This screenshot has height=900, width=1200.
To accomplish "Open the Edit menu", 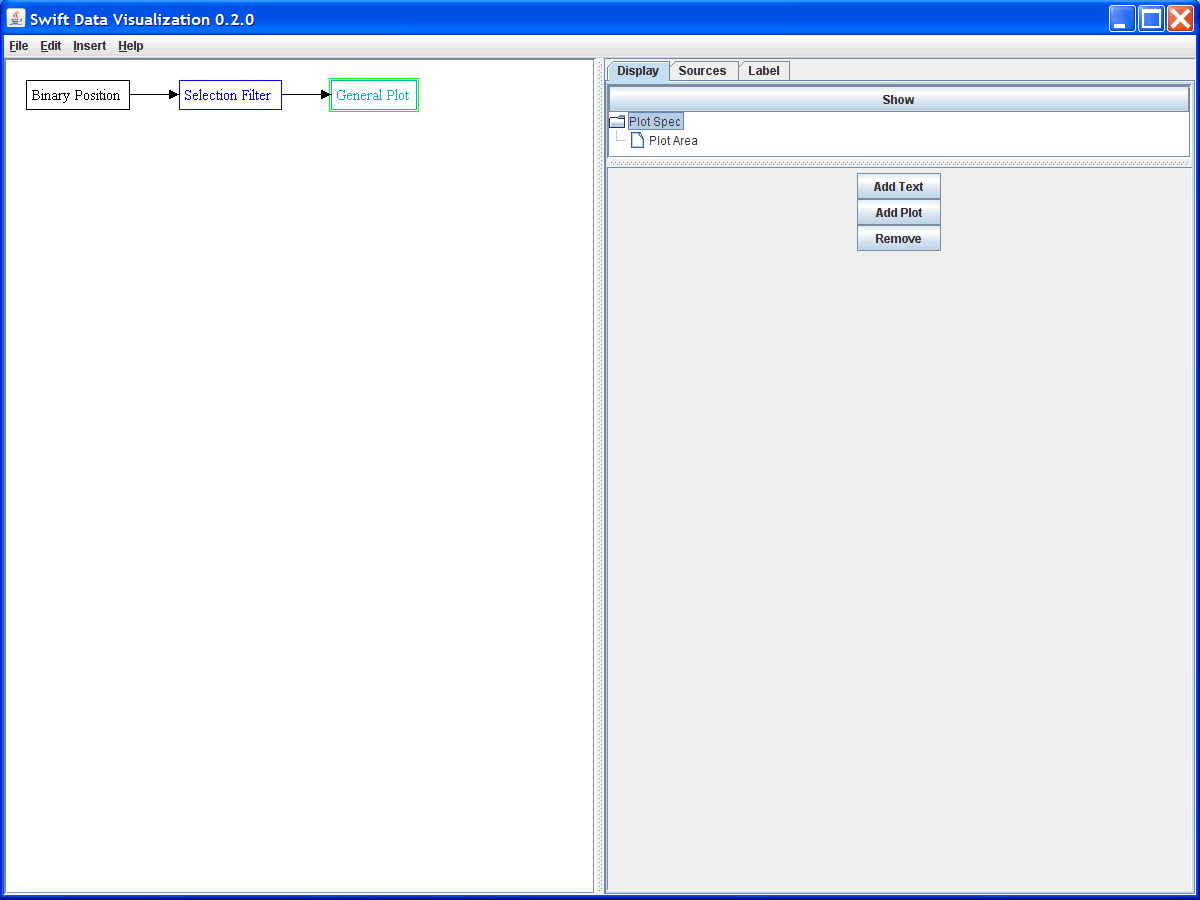I will click(51, 46).
